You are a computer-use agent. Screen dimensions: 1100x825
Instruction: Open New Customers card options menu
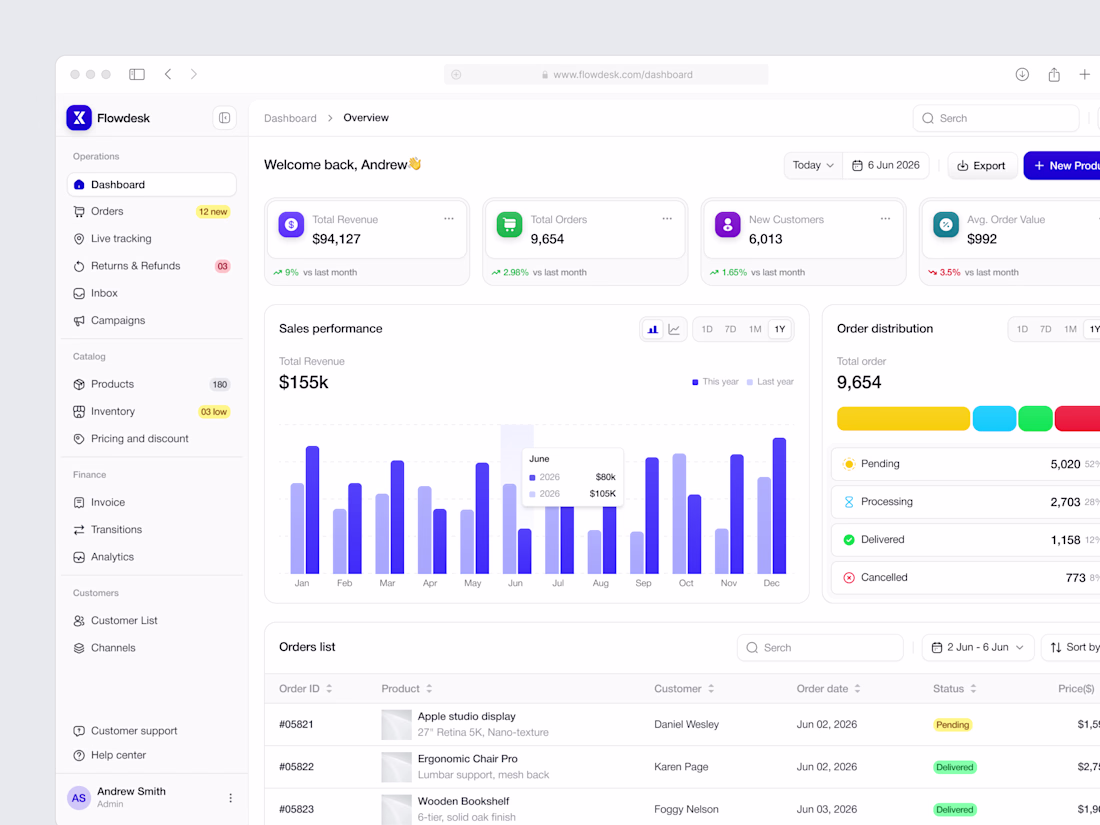coord(885,219)
